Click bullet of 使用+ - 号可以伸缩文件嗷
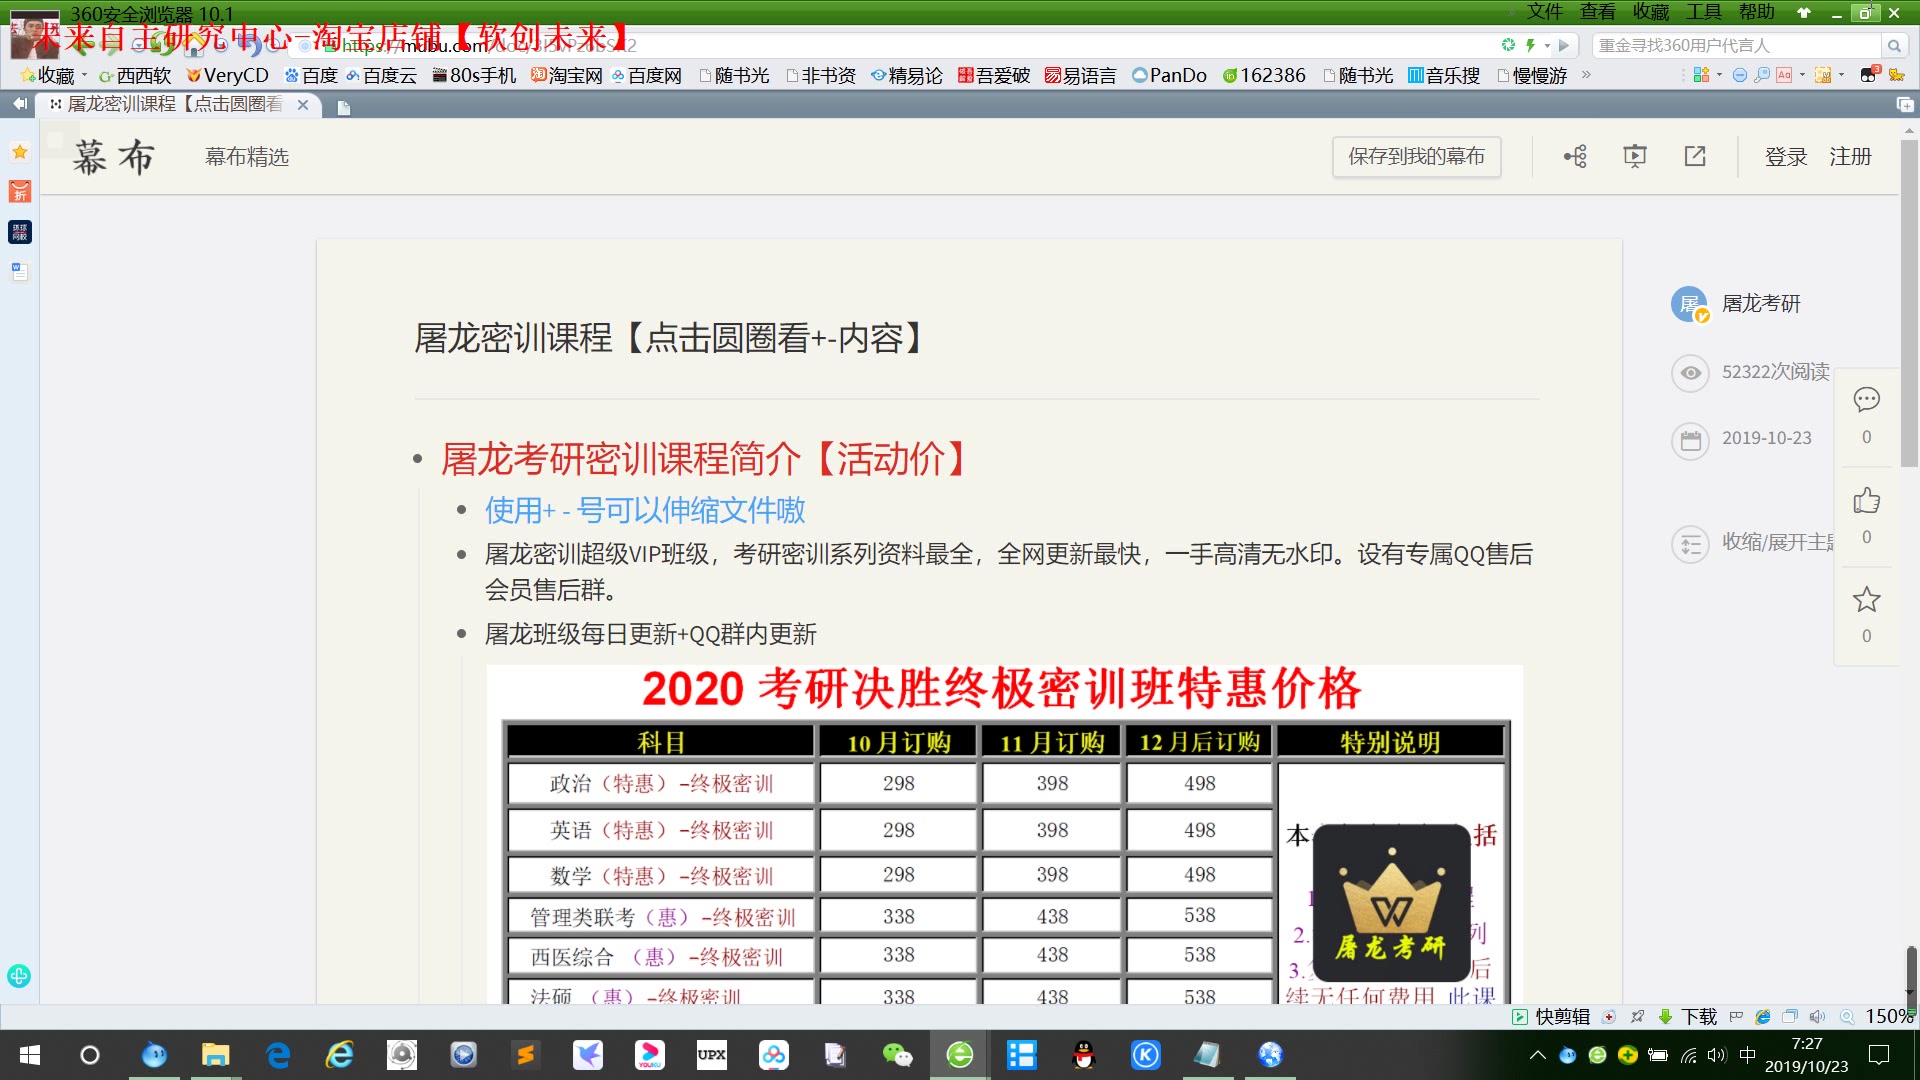Screen dimensions: 1920x1080 [462, 511]
